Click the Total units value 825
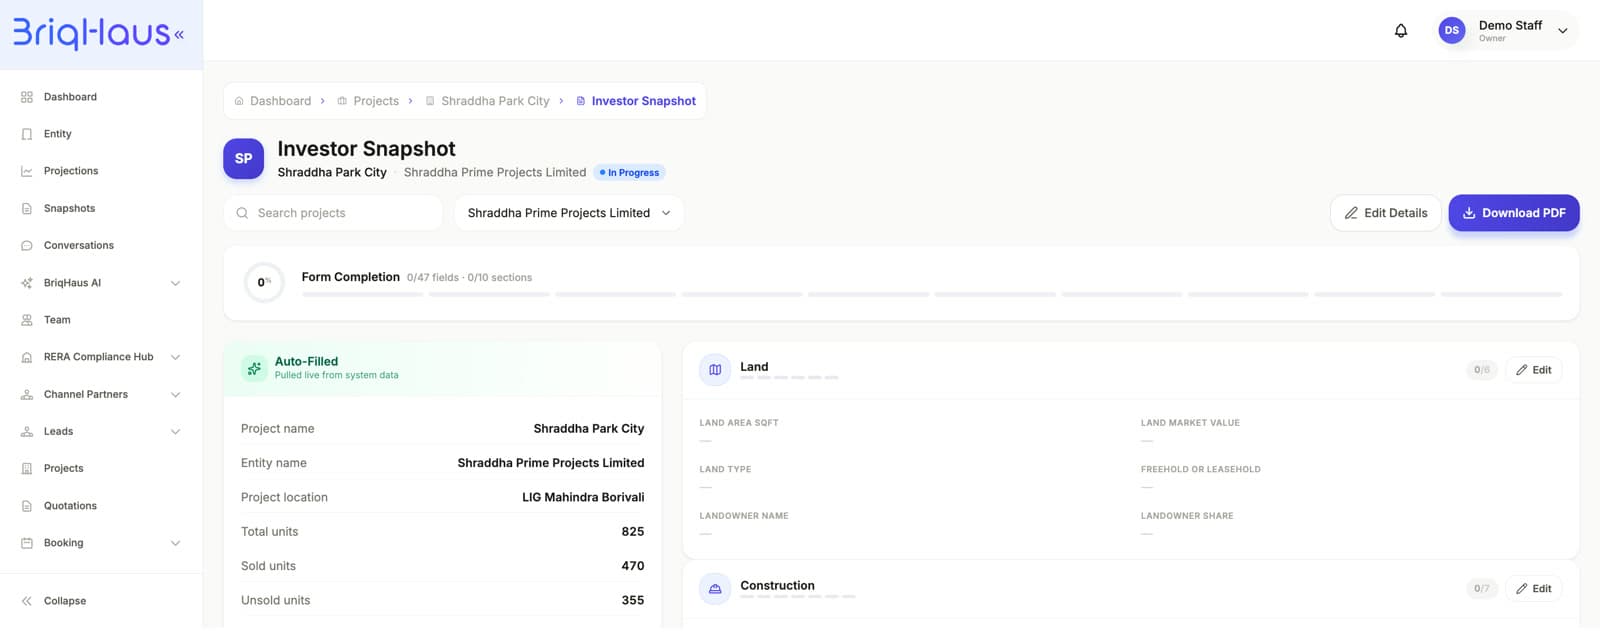This screenshot has width=1600, height=634. (x=633, y=532)
